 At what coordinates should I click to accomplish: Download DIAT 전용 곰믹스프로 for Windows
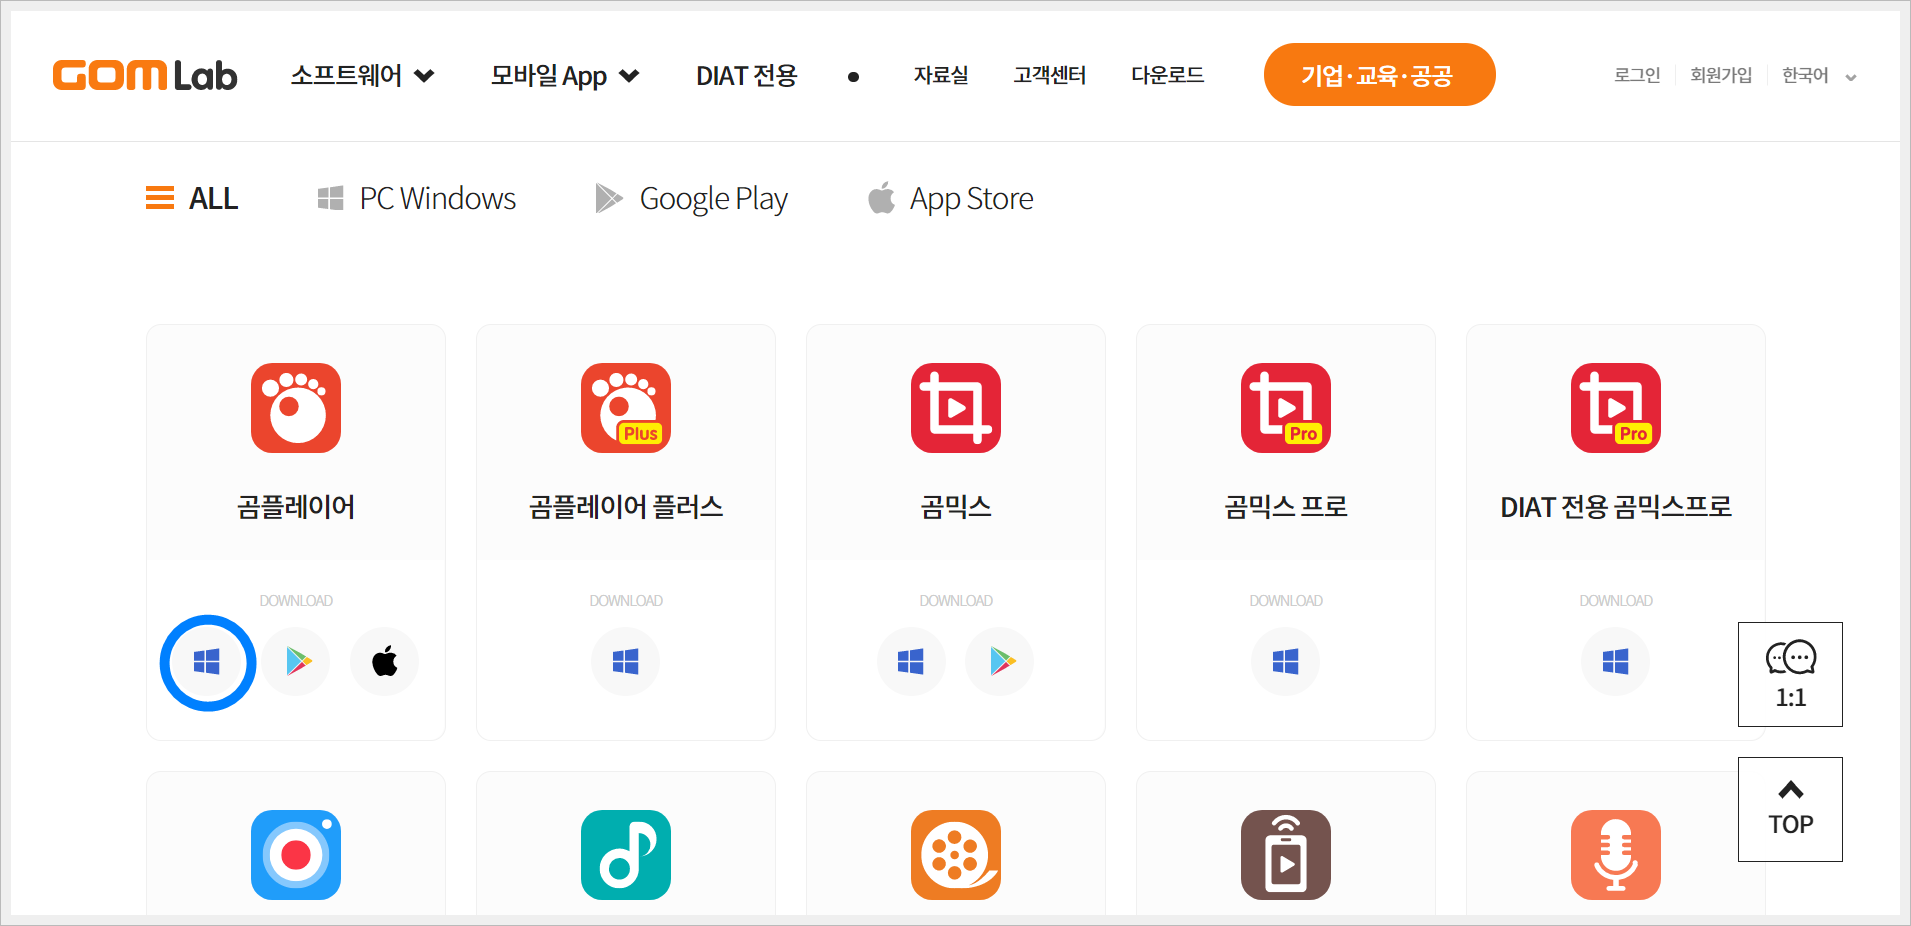pos(1616,662)
